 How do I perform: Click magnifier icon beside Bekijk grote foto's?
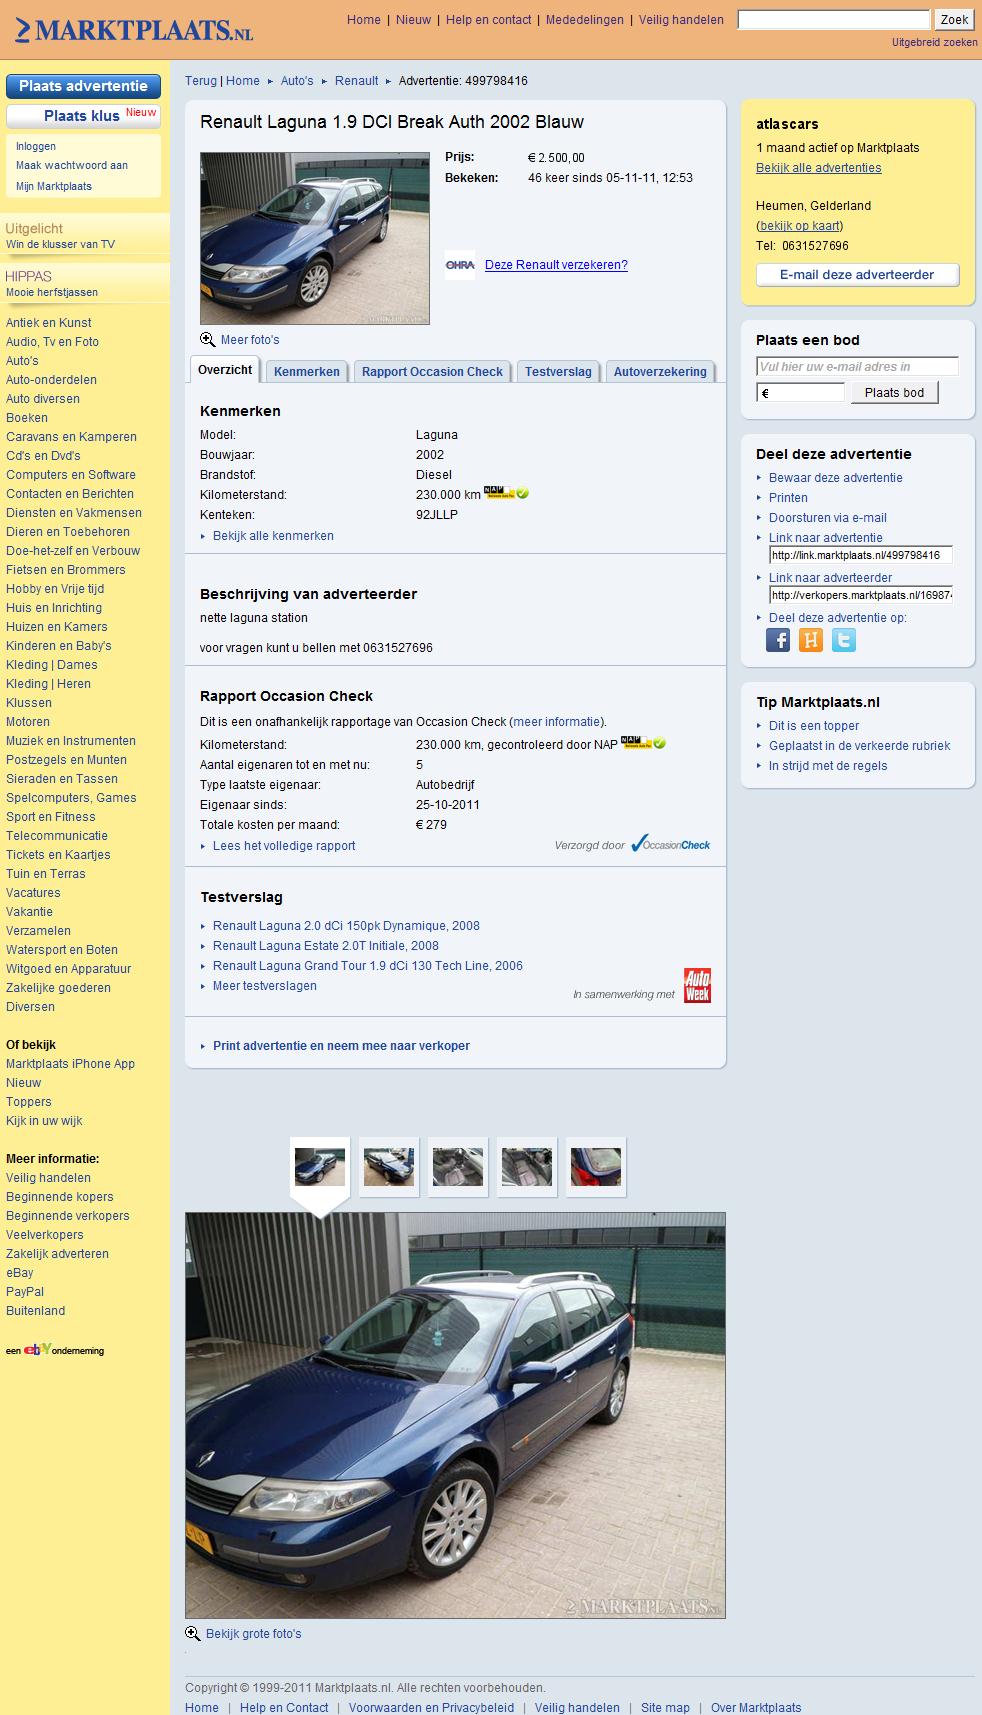click(x=193, y=1633)
